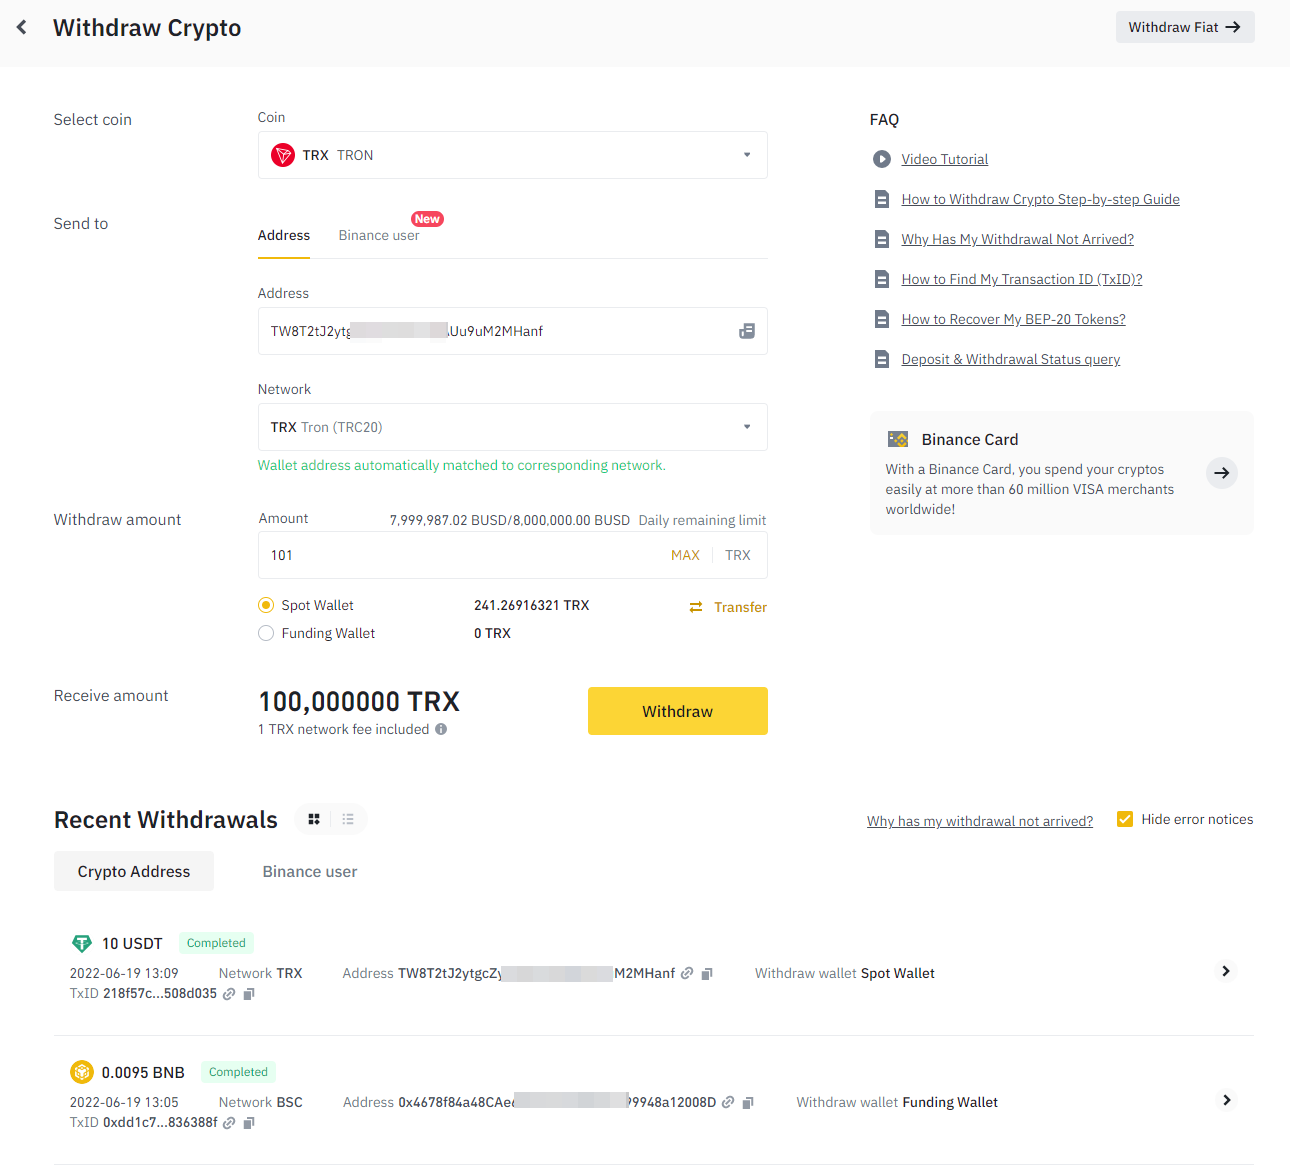1290x1171 pixels.
Task: Open the Coin dropdown showing TRX TRON
Action: (513, 155)
